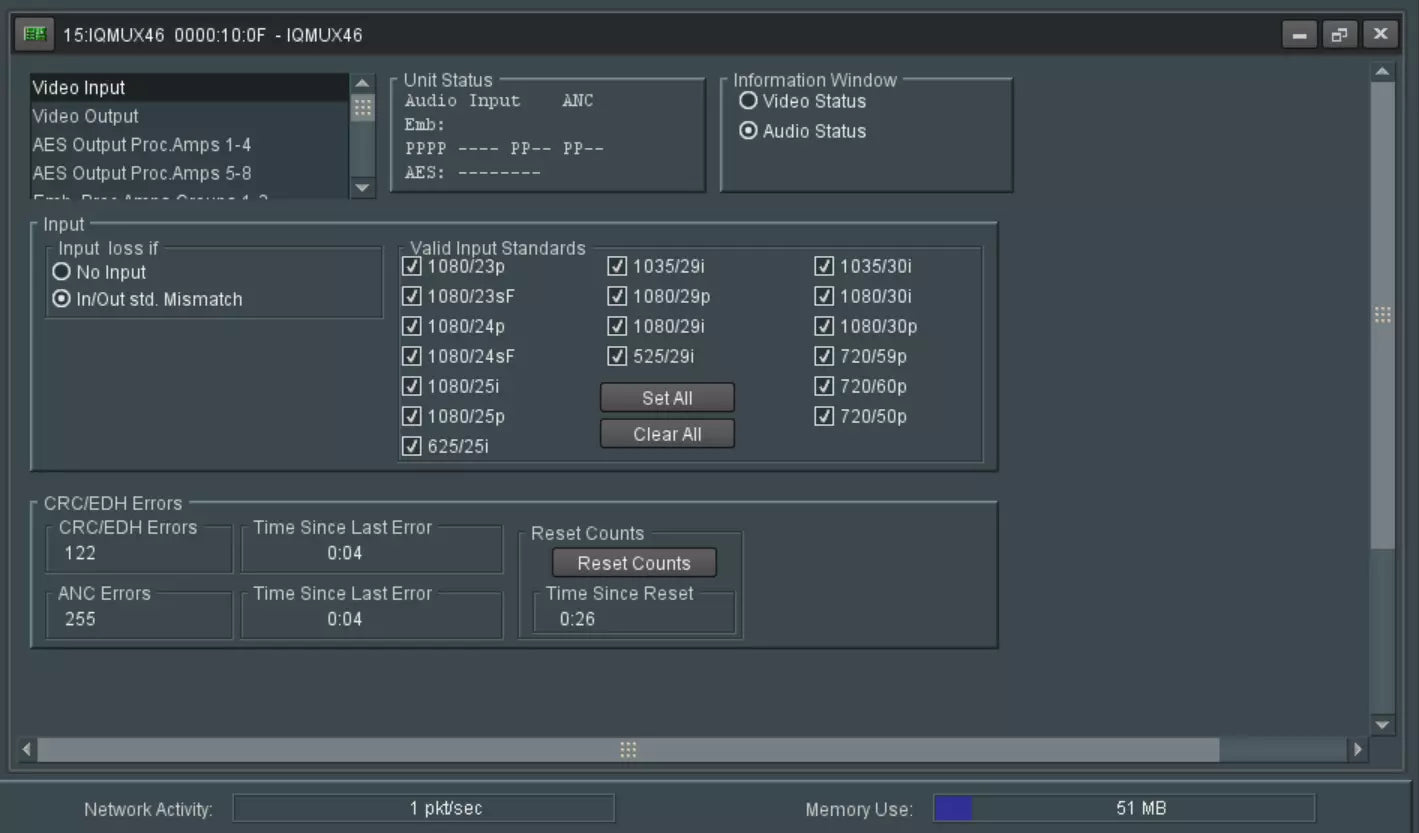Click the green module icon in title bar
Image resolution: width=1419 pixels, height=833 pixels.
pyautogui.click(x=37, y=35)
